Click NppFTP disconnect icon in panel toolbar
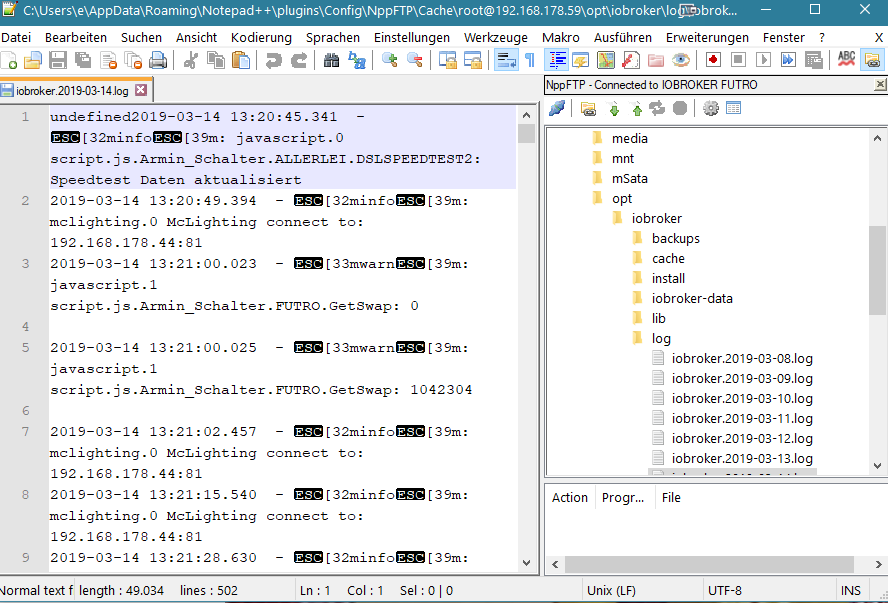The image size is (888, 603). coord(557,108)
